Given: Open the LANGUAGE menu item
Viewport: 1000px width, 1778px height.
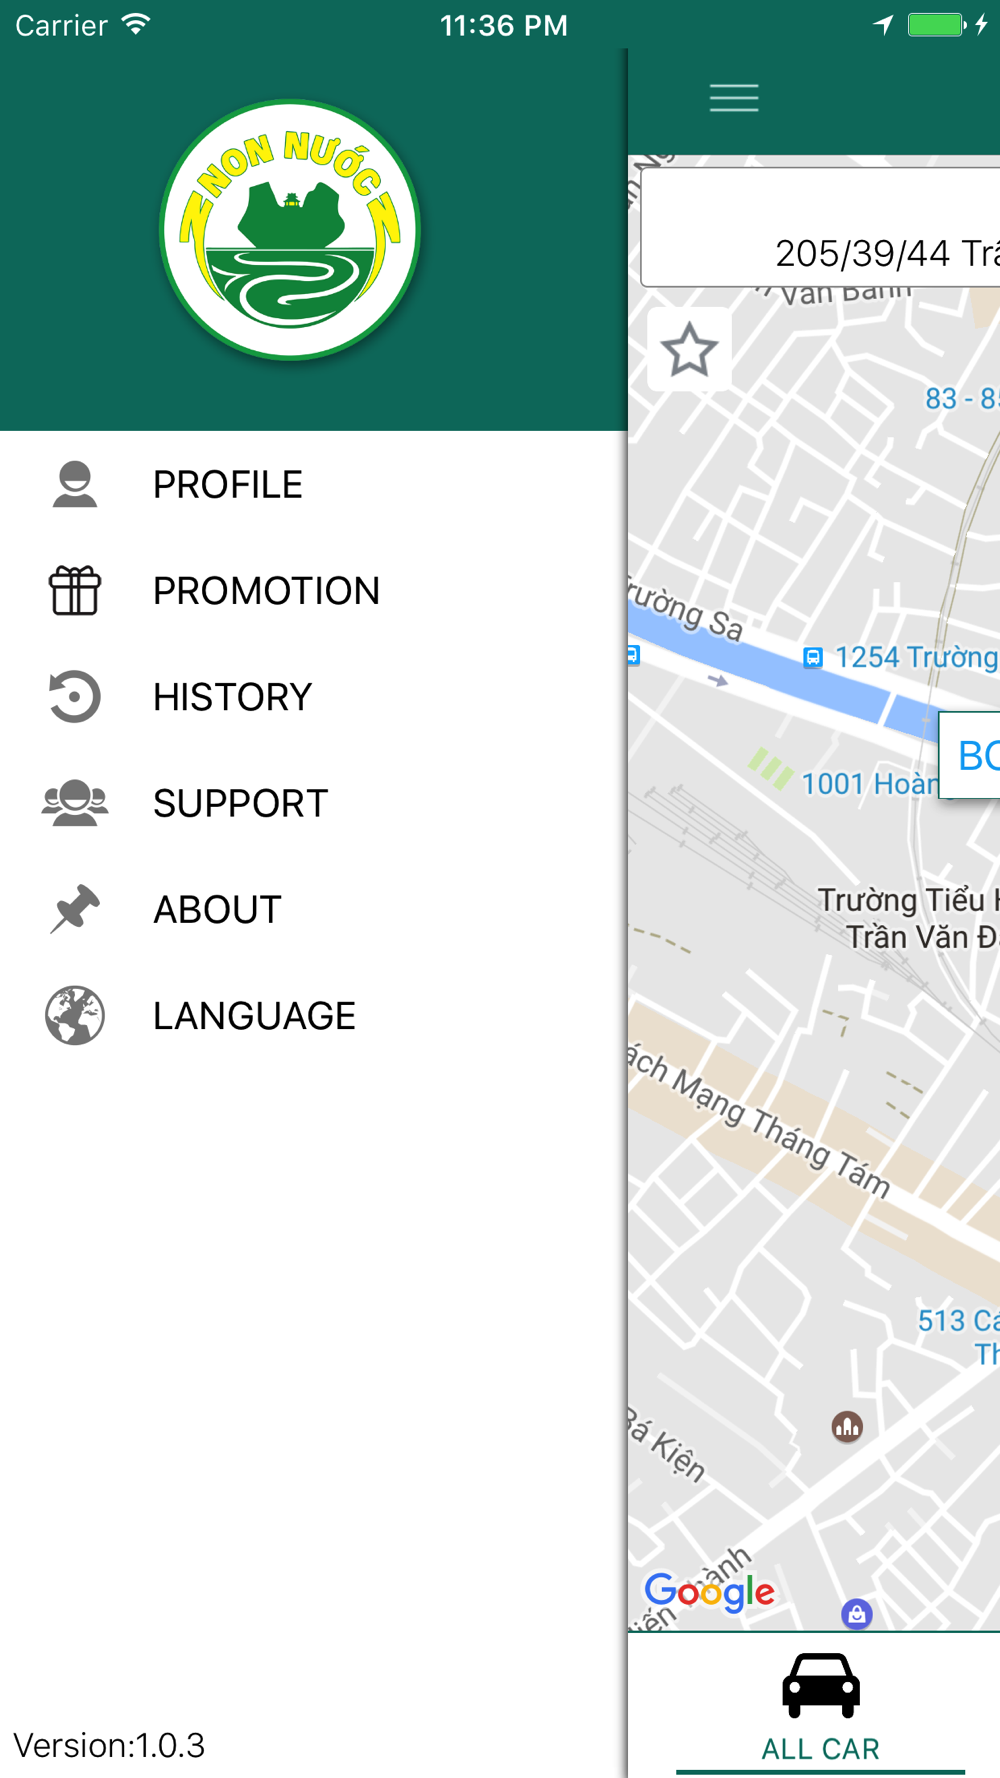Looking at the screenshot, I should (314, 1015).
